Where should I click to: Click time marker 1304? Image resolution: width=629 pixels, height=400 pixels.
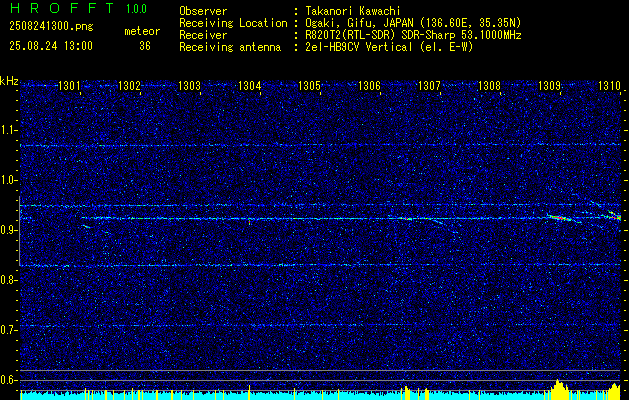click(x=249, y=85)
